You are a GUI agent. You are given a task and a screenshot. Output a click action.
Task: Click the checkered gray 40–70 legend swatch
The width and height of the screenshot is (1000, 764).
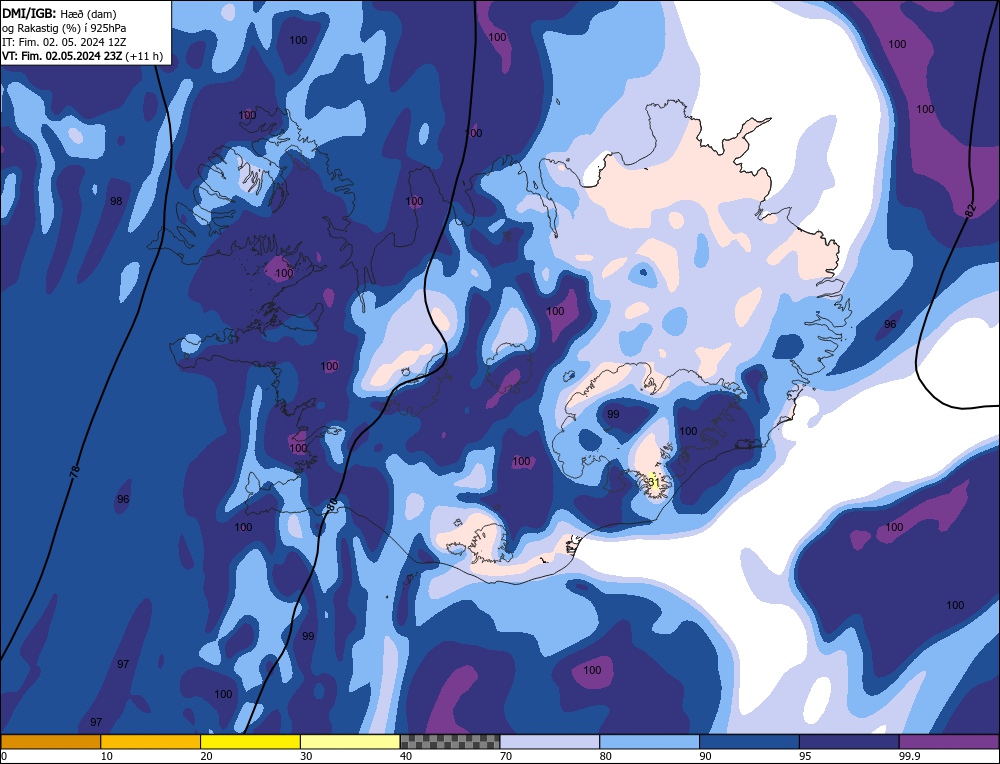tap(450, 742)
